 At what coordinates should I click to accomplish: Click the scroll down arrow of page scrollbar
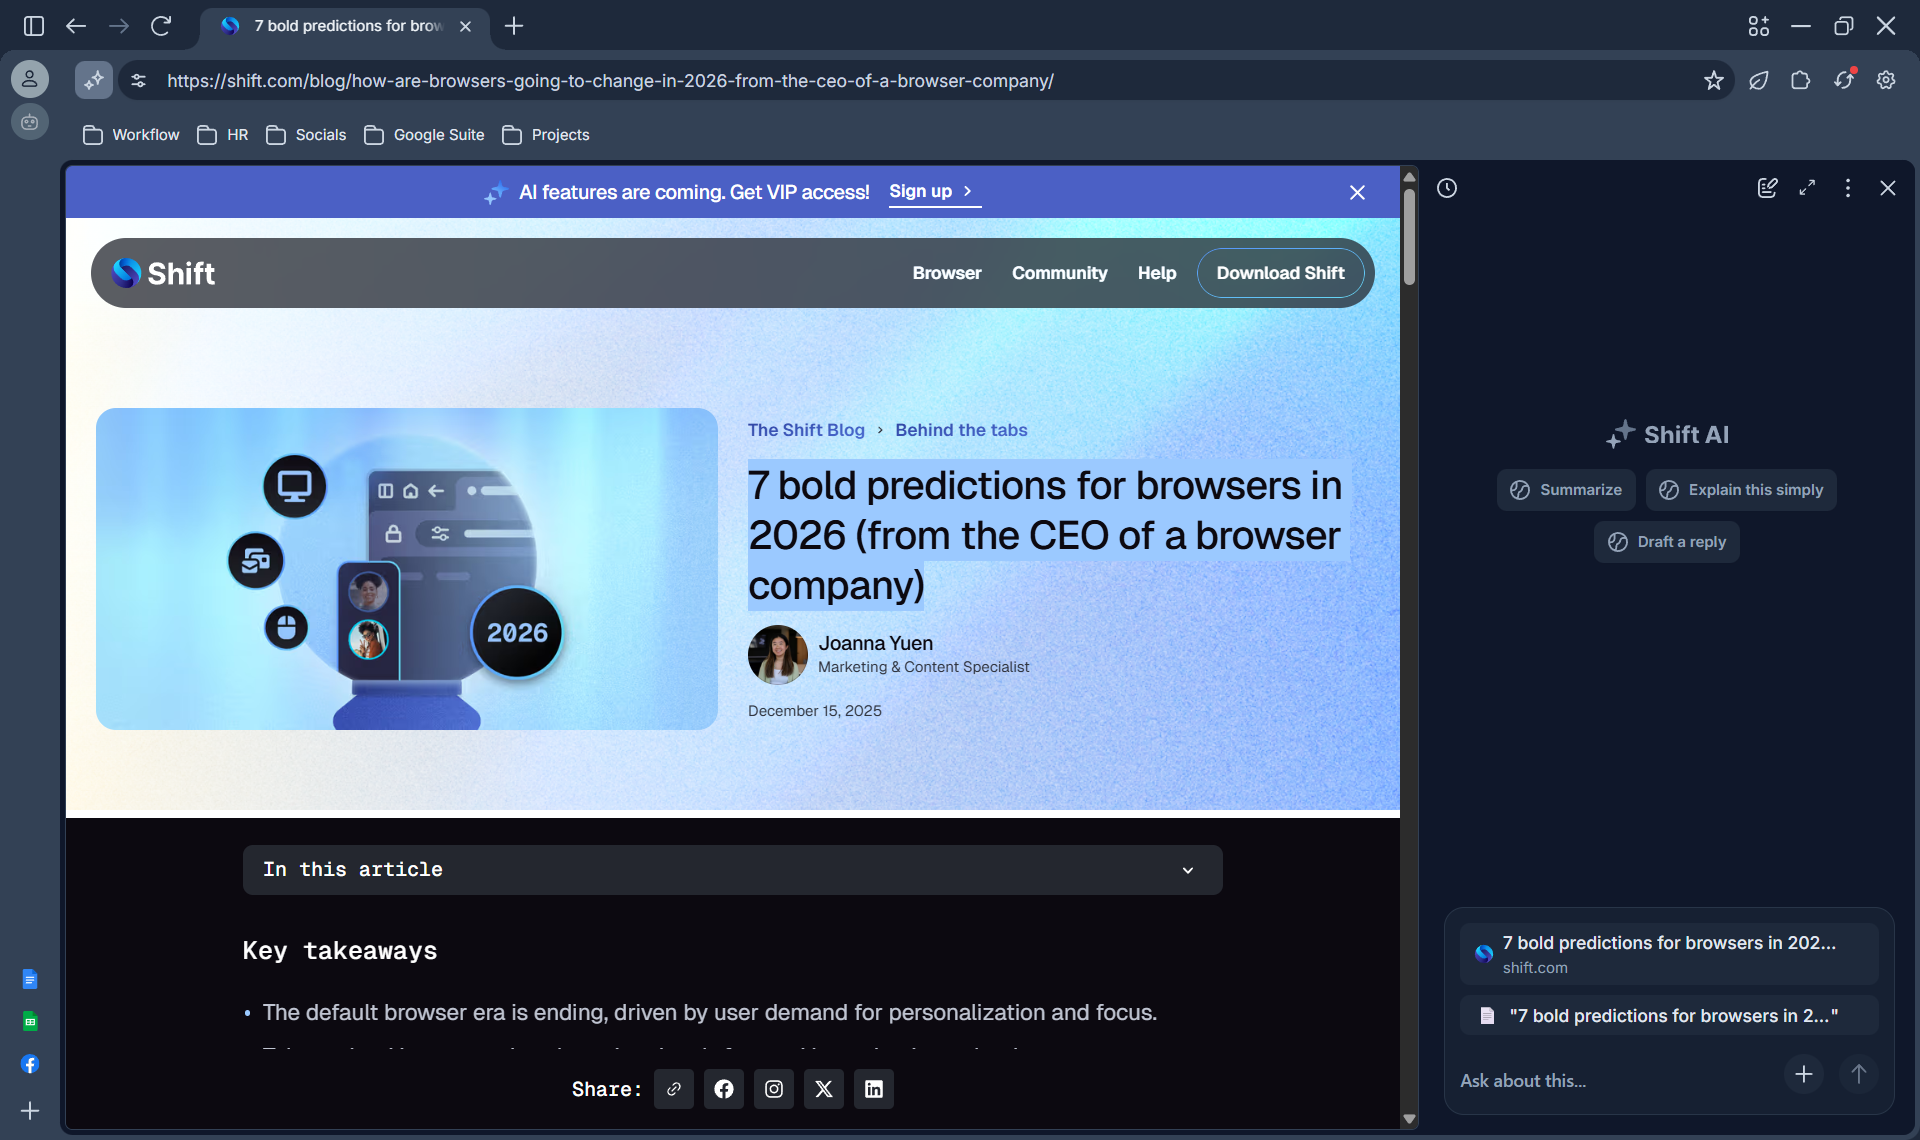click(1409, 1119)
